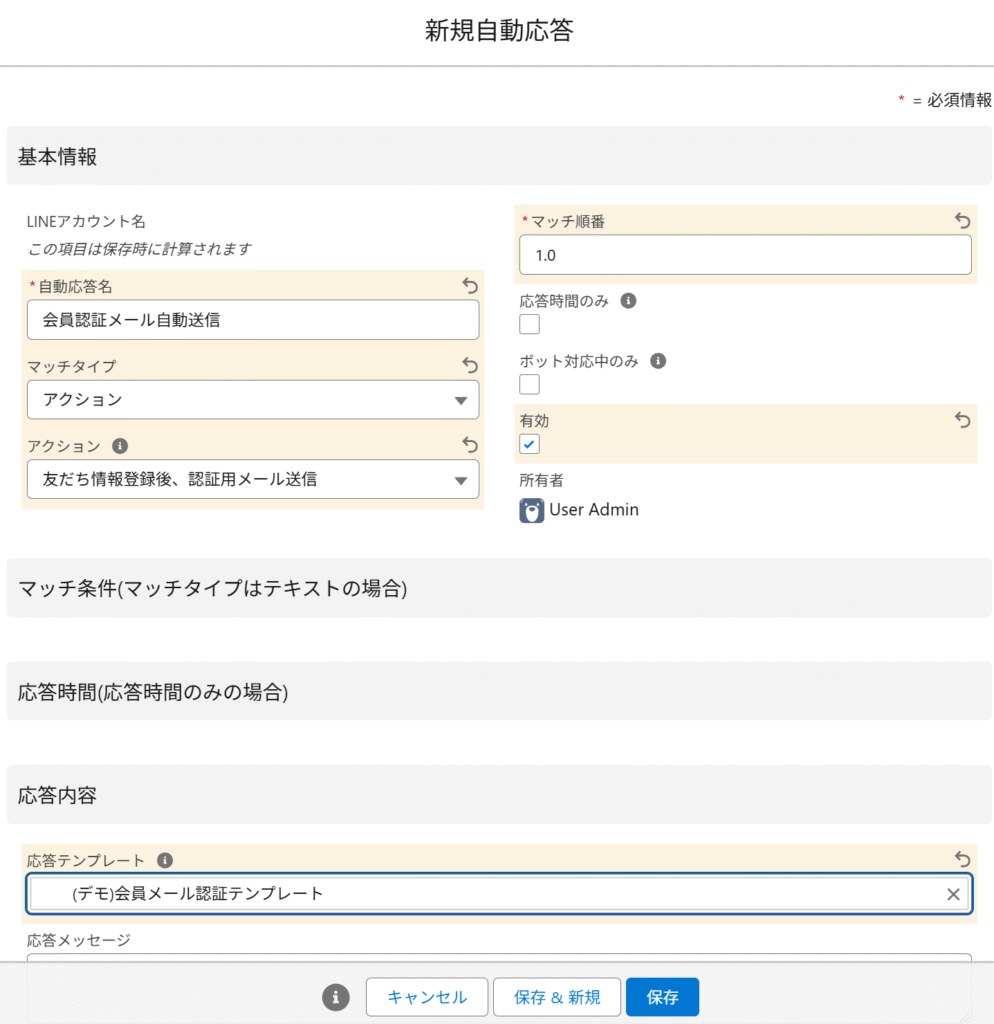Click undo icon next to 有効
This screenshot has height=1024, width=994.
tap(962, 421)
